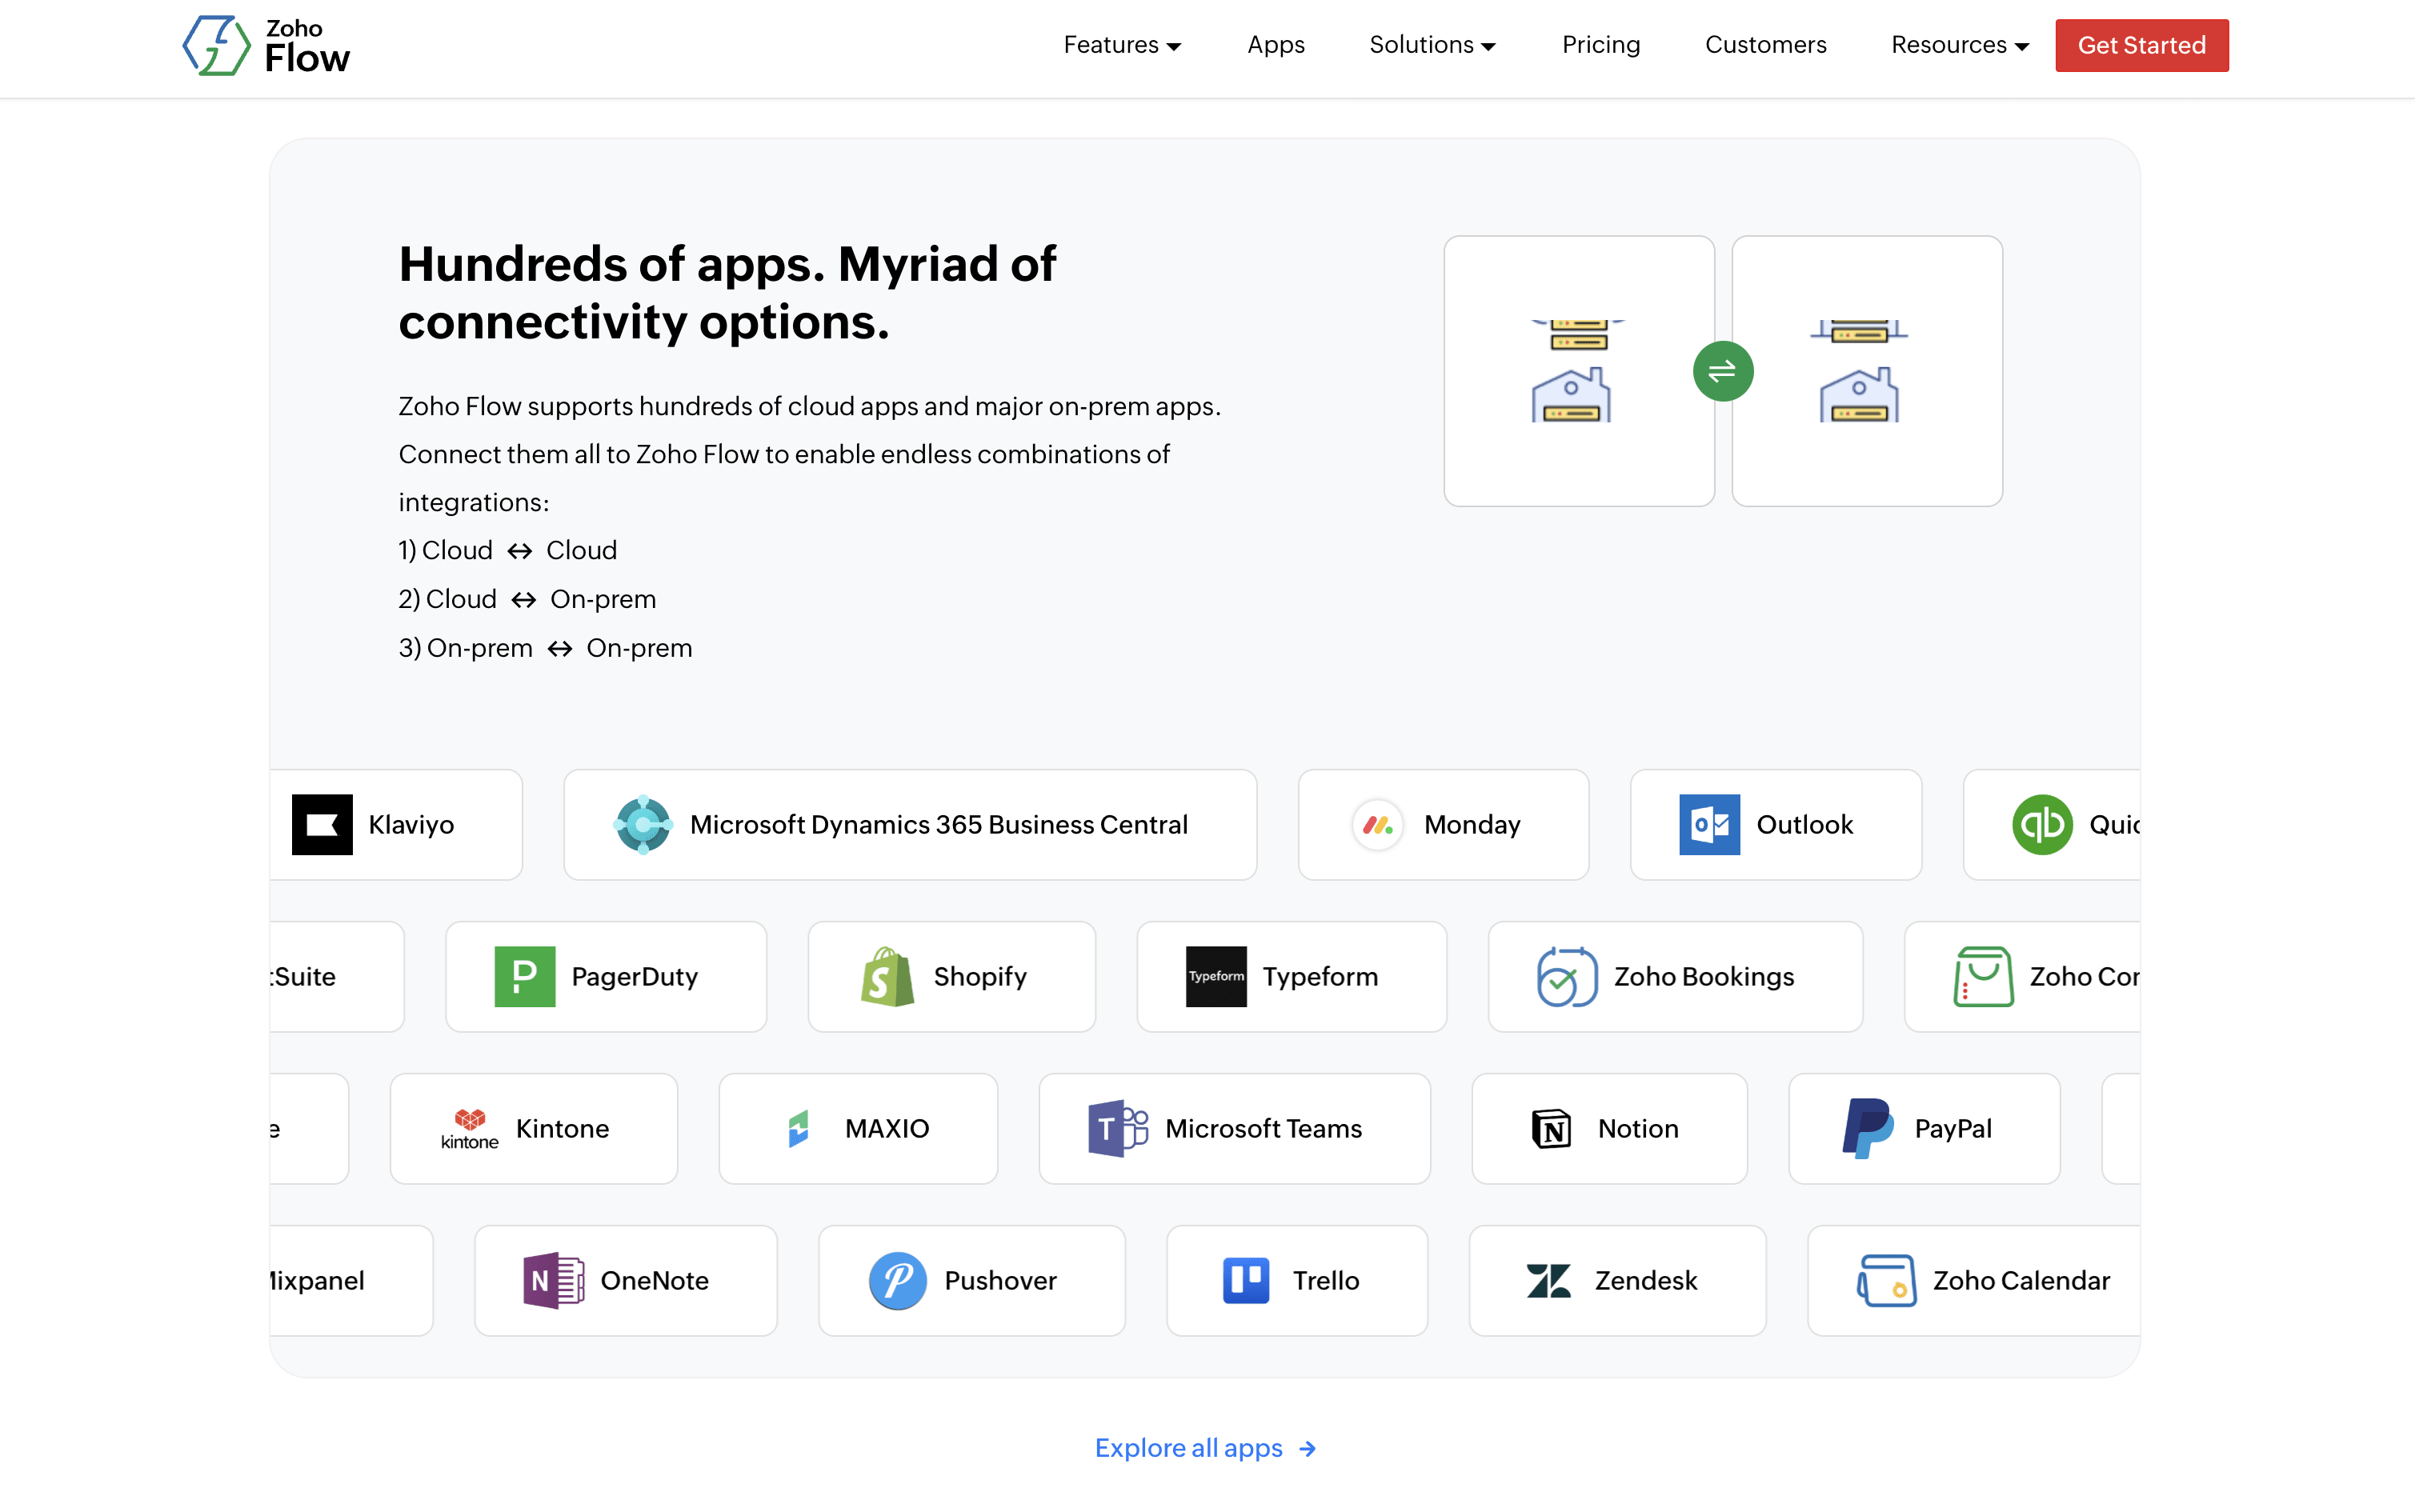The image size is (2415, 1512).
Task: Click the Kintone label text
Action: coord(562,1128)
